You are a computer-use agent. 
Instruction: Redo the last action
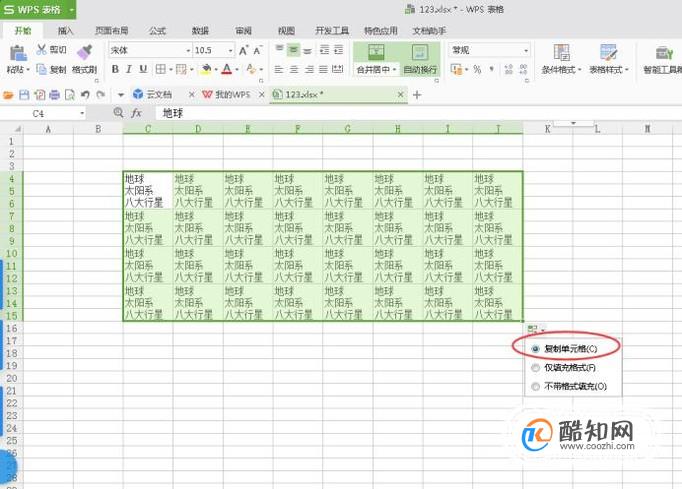click(x=100, y=95)
